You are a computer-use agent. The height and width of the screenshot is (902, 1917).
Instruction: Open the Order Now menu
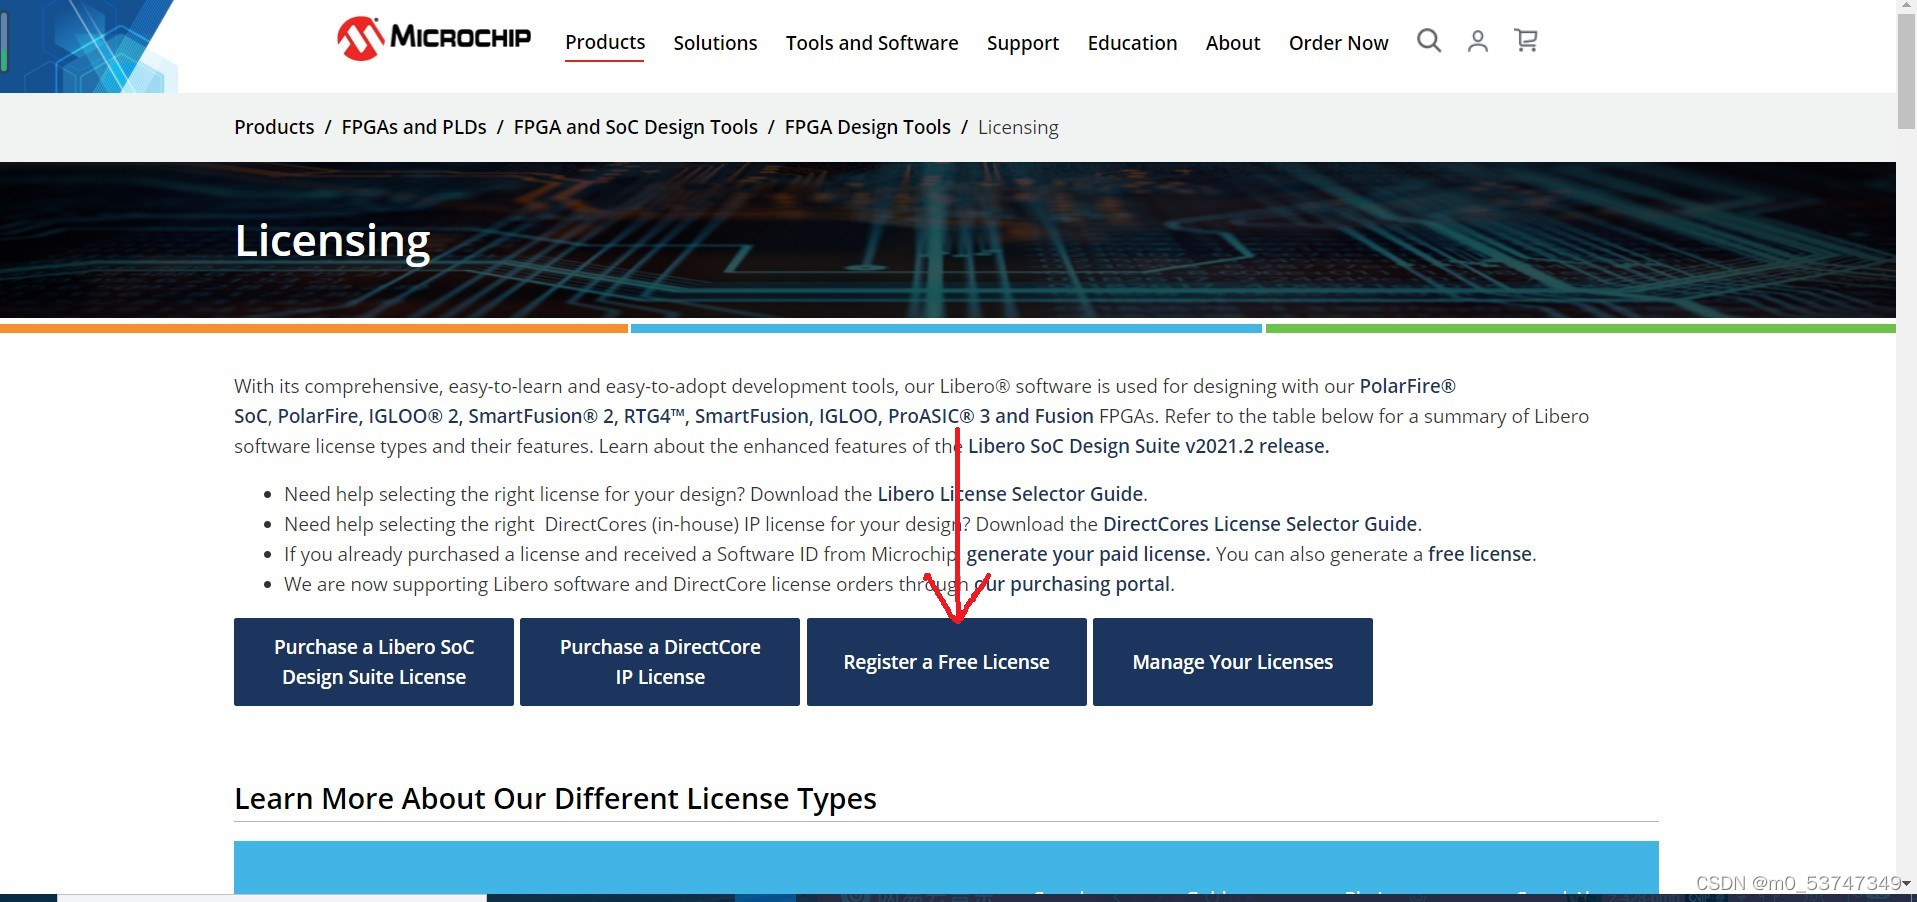(x=1338, y=43)
